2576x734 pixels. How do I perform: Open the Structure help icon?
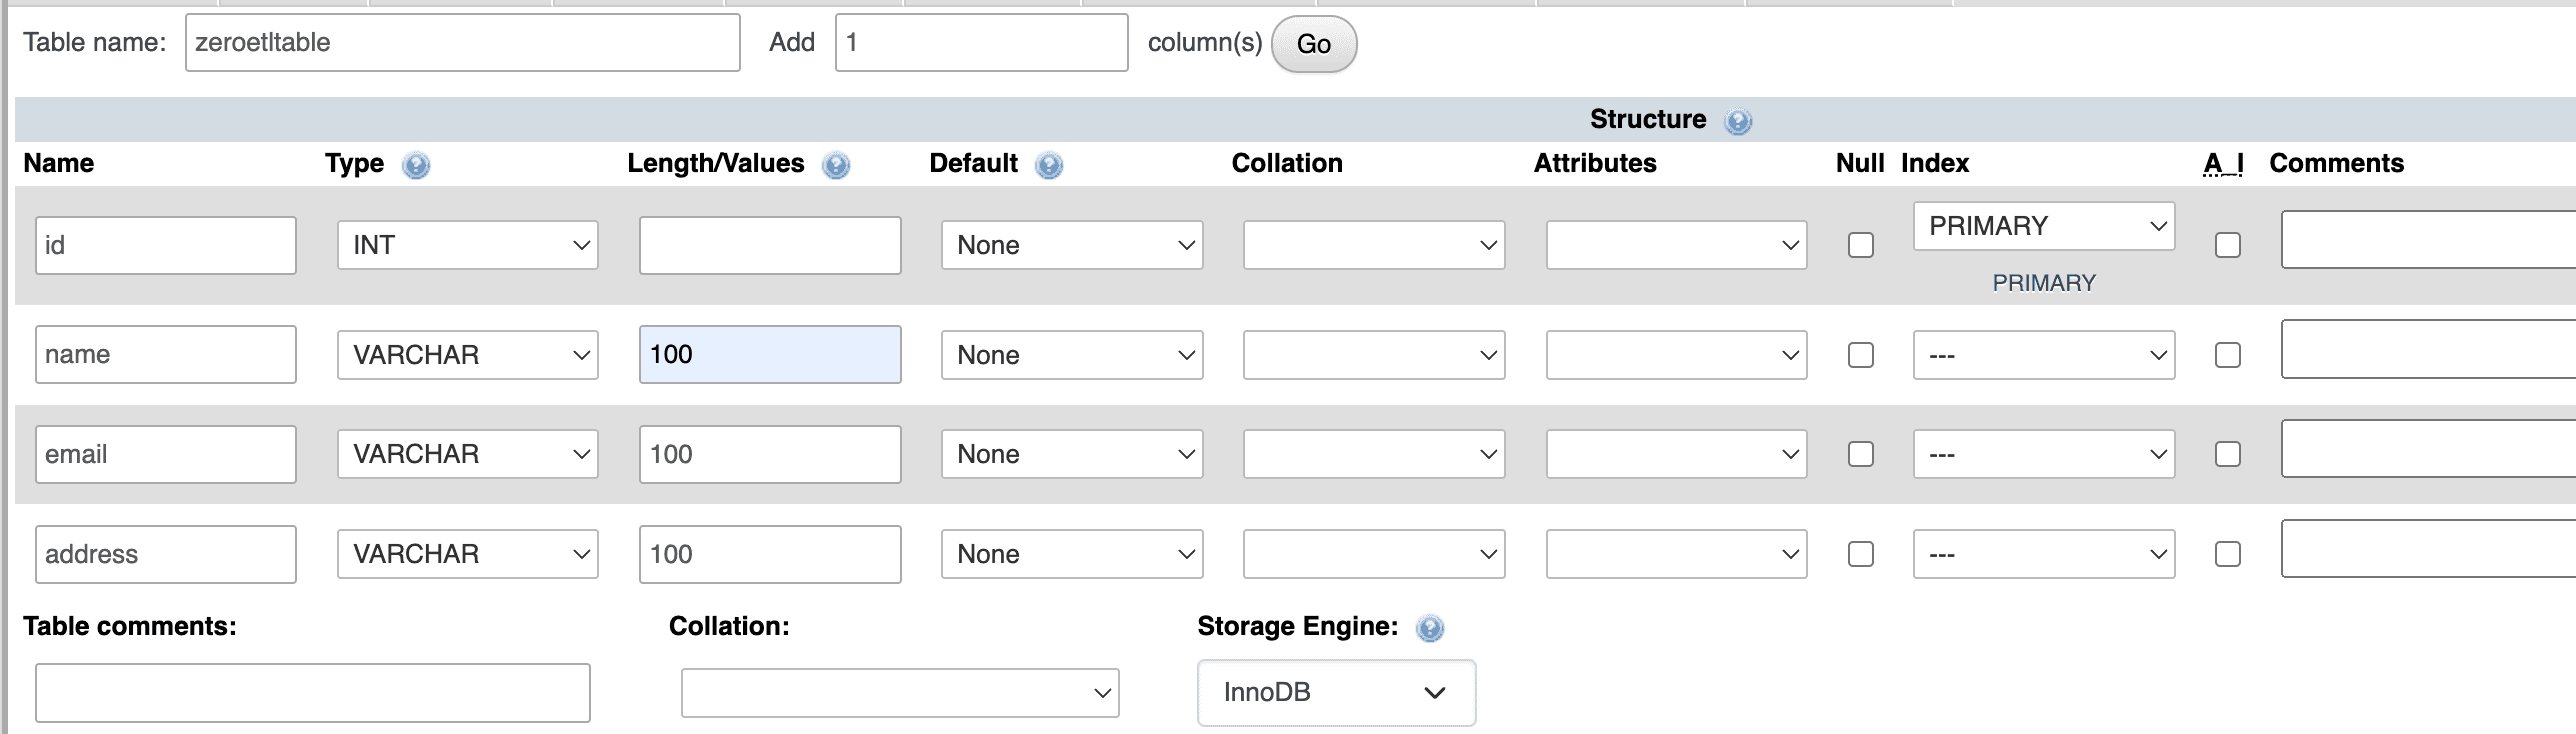tap(1738, 121)
